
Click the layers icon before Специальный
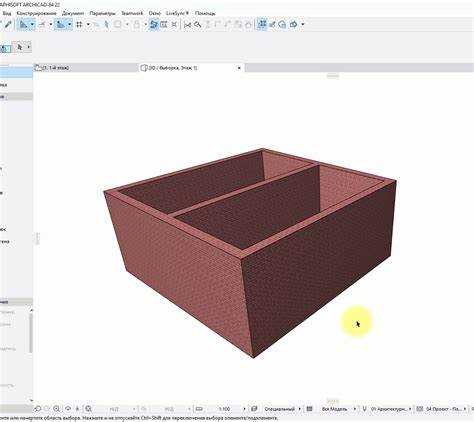(254, 409)
